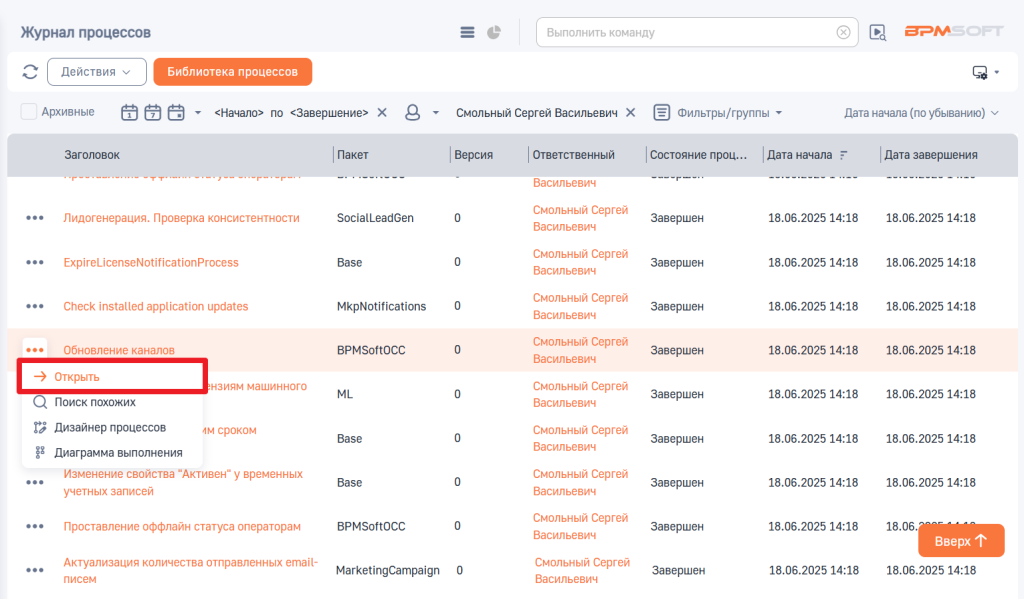Choose Поиск похожих in the context menu
This screenshot has width=1024, height=599.
pyautogui.click(x=112, y=402)
